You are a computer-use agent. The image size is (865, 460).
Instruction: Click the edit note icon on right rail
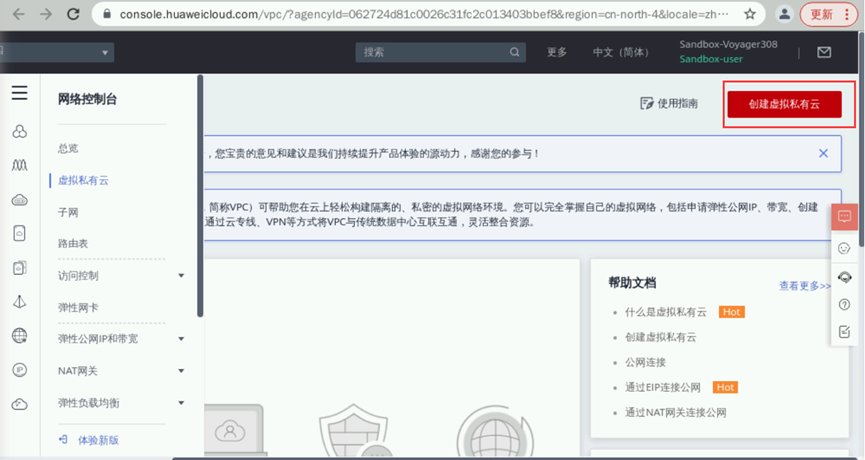(844, 331)
